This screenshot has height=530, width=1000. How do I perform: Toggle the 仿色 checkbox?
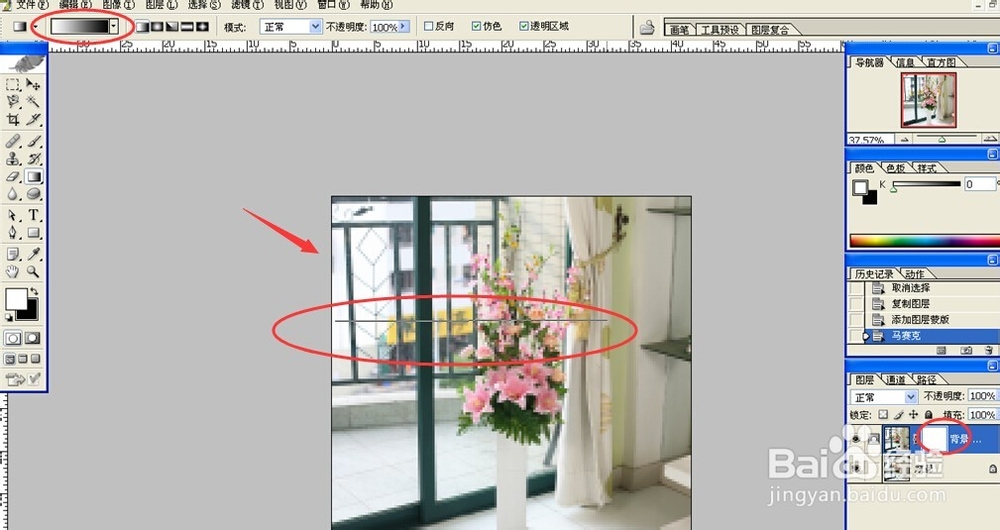pos(476,26)
